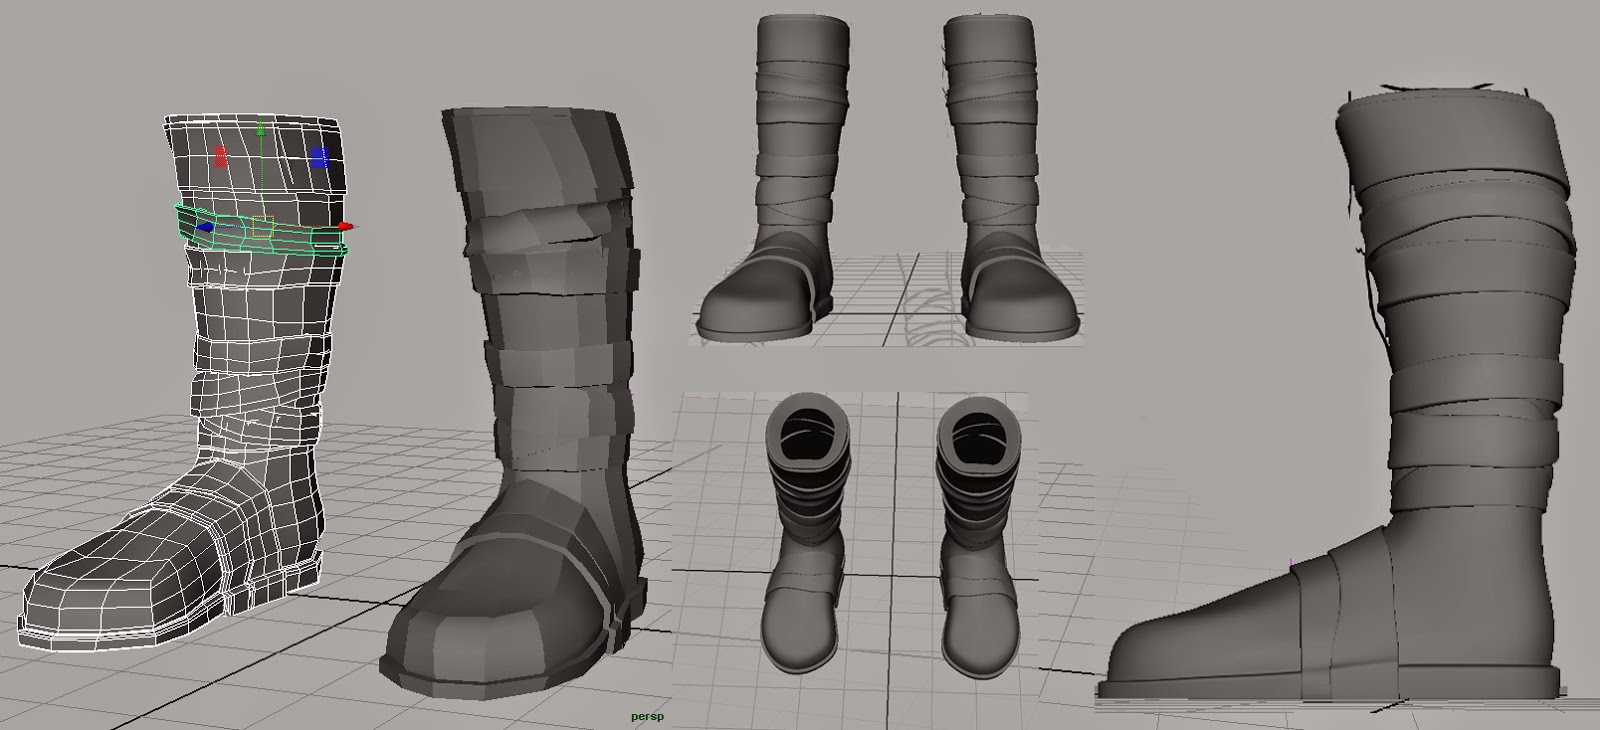Click the red X-axis arrow handle on the strap
Screen dimensions: 1600x730
(x=345, y=227)
